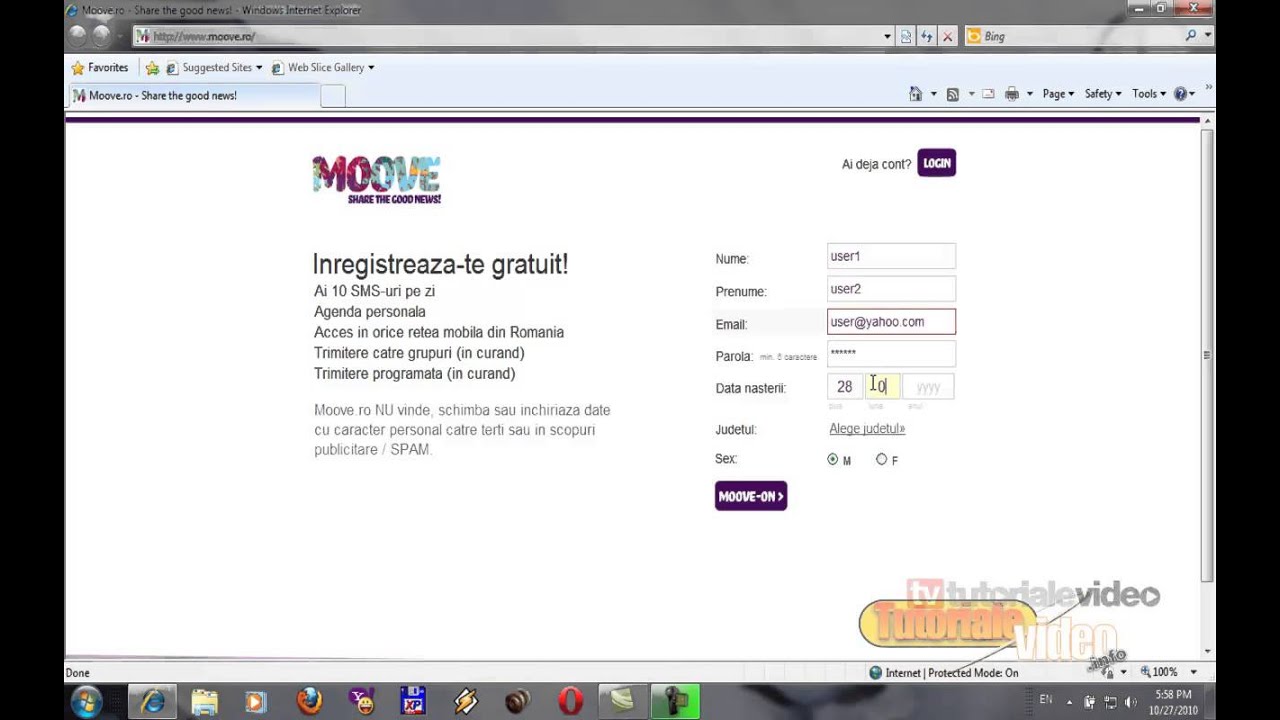The width and height of the screenshot is (1280, 720).
Task: Click the red Stop loading icon
Action: coord(947,36)
